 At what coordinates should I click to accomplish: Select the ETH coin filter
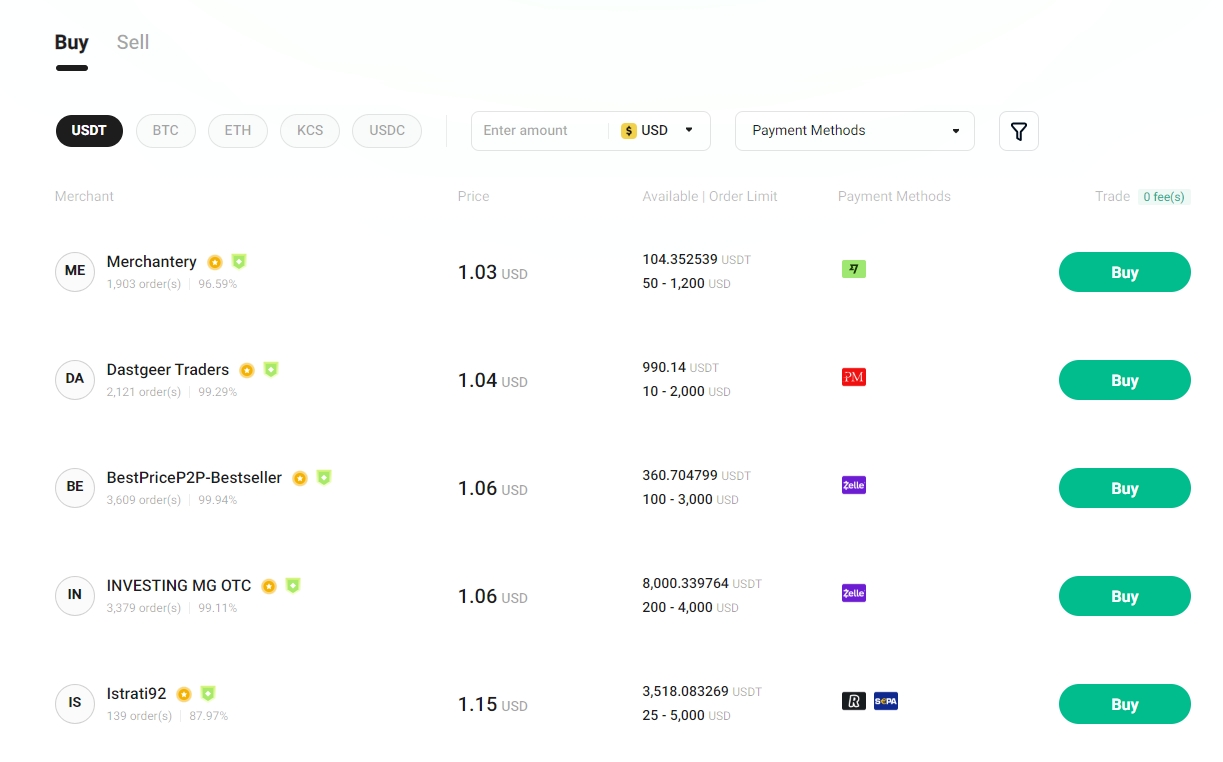pos(237,131)
